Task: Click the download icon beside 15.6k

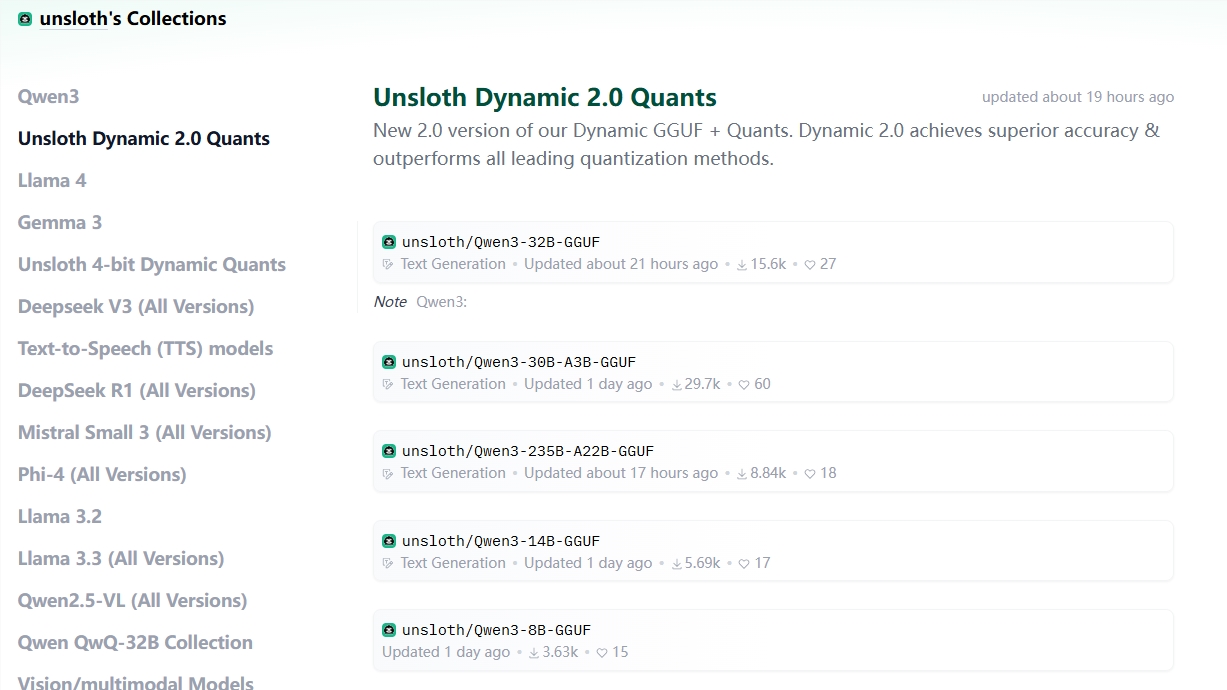Action: coord(742,265)
